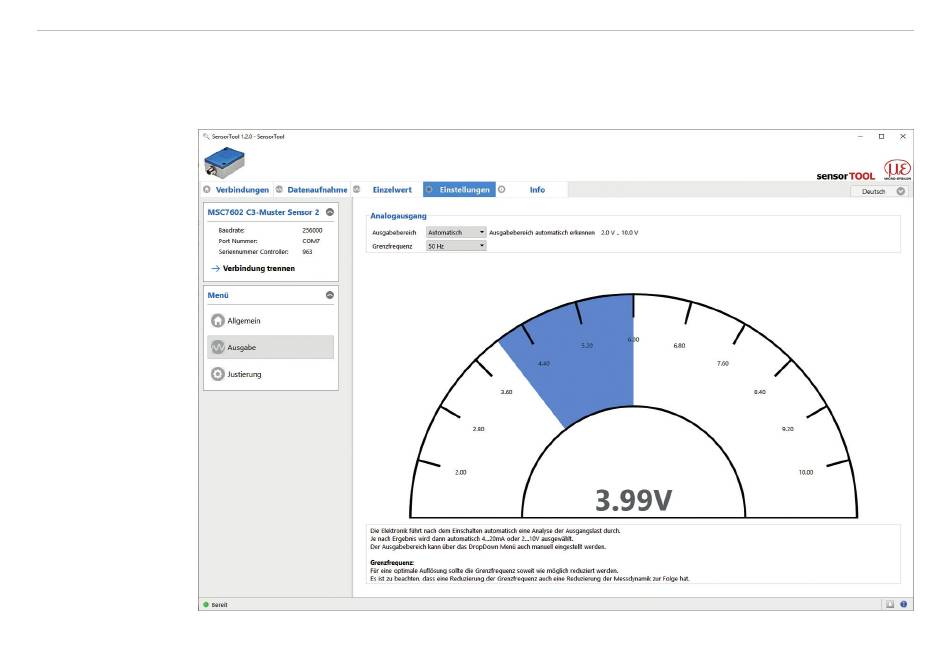This screenshot has height=665, width=950.
Task: Collapse the MSC7602 C3-Muster Sensor 2 panel
Action: tap(330, 212)
